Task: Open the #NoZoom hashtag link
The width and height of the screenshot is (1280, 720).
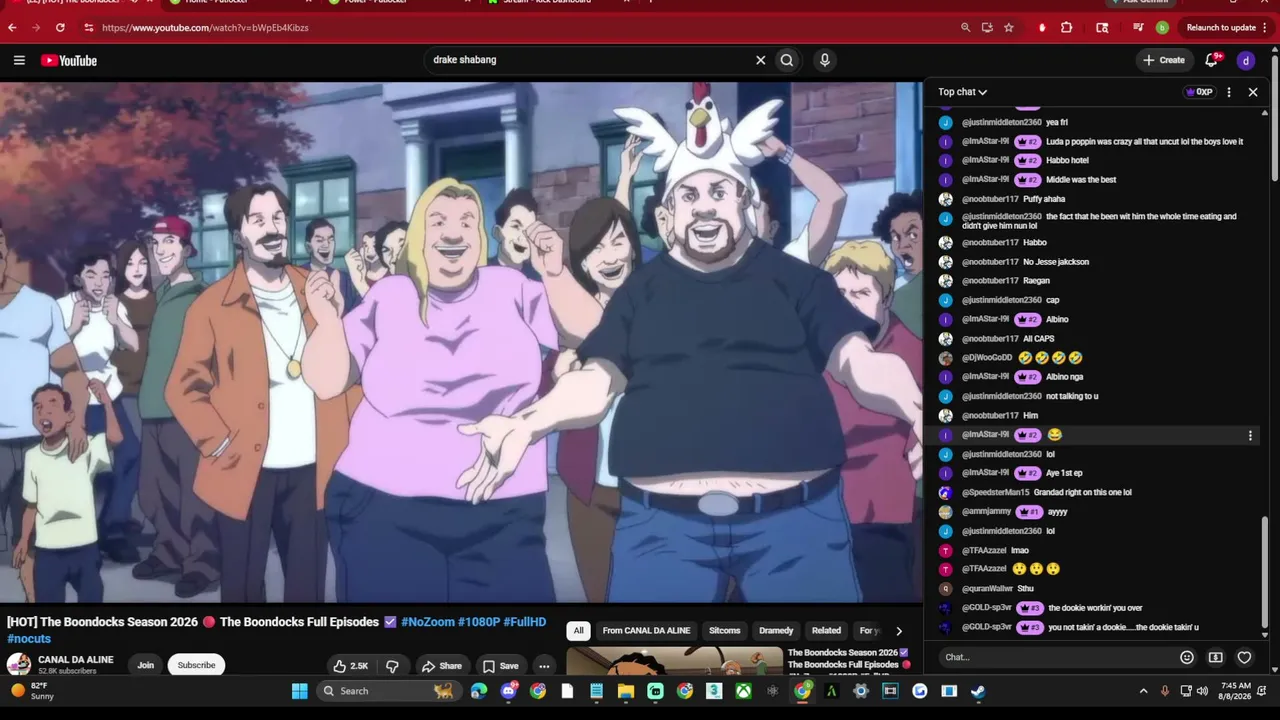Action: click(x=428, y=622)
